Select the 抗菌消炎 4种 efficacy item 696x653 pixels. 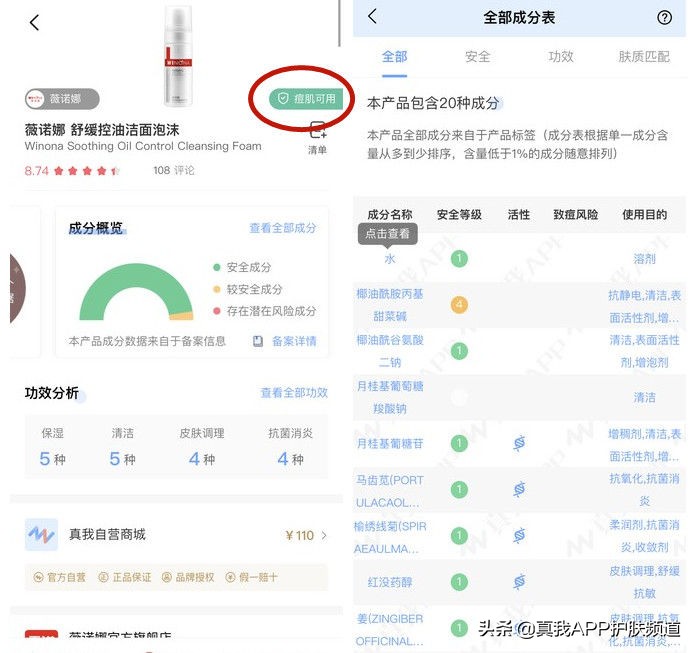tap(290, 447)
